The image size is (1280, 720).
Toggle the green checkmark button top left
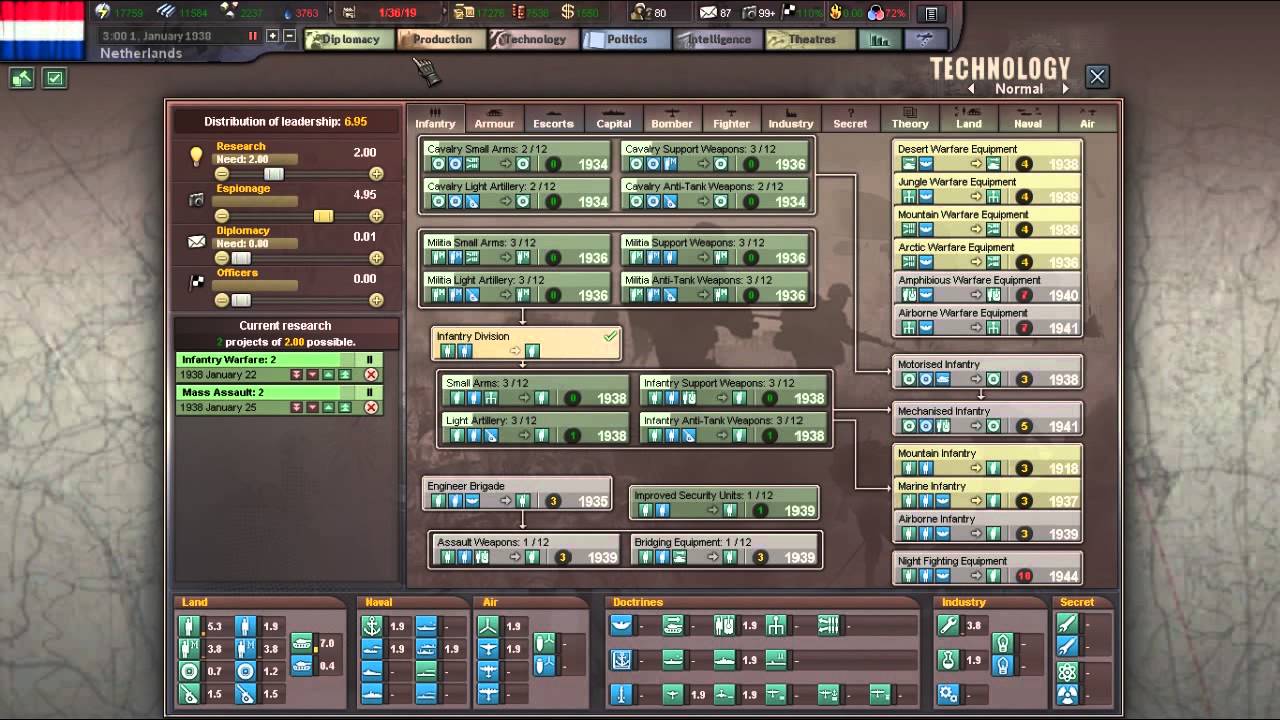click(55, 78)
